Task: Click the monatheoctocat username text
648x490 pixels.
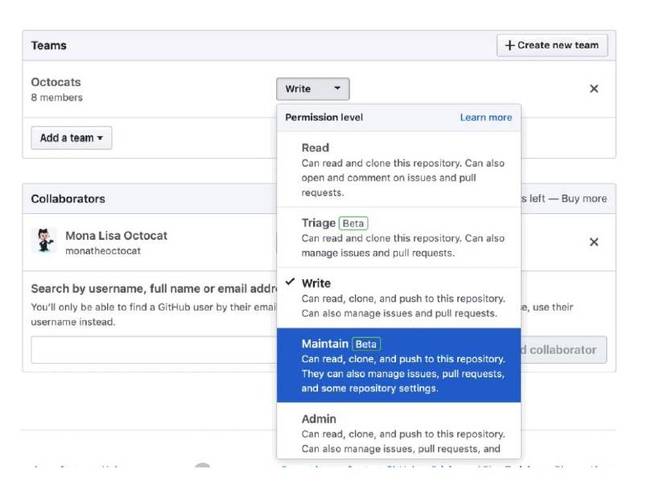Action: [103, 251]
